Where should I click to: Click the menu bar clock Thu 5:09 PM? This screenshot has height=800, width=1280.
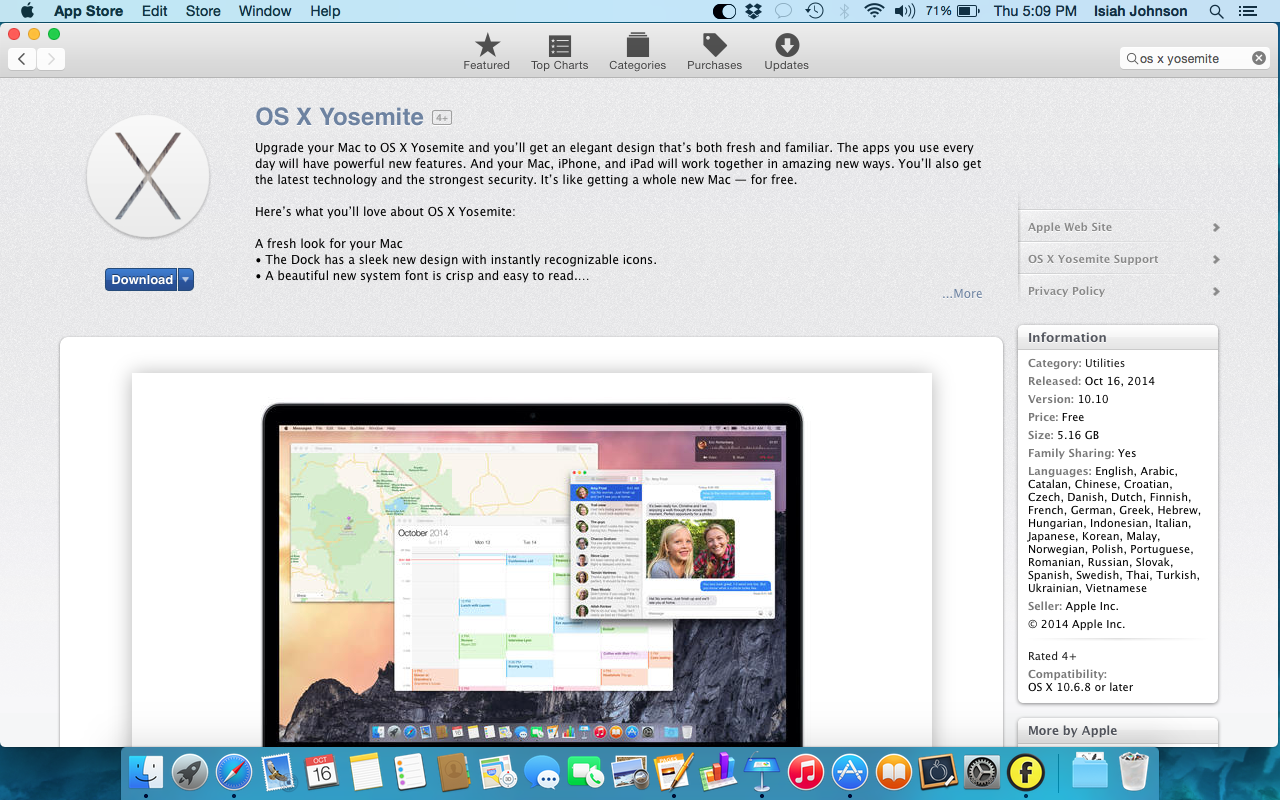click(1035, 11)
